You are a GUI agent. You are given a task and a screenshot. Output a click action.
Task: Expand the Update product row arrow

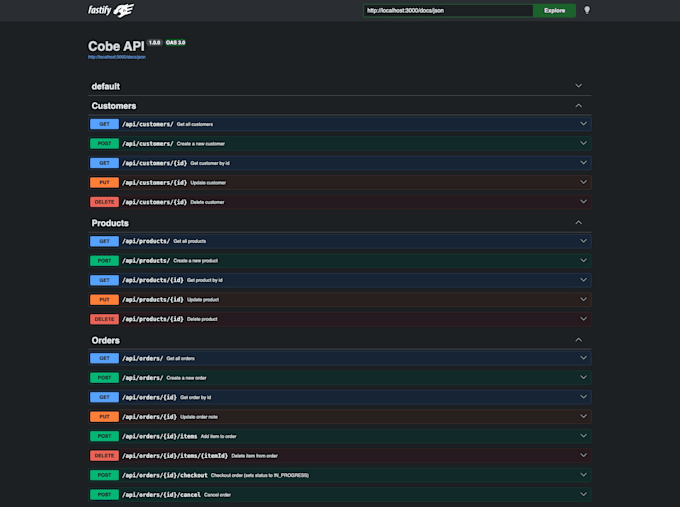[583, 299]
